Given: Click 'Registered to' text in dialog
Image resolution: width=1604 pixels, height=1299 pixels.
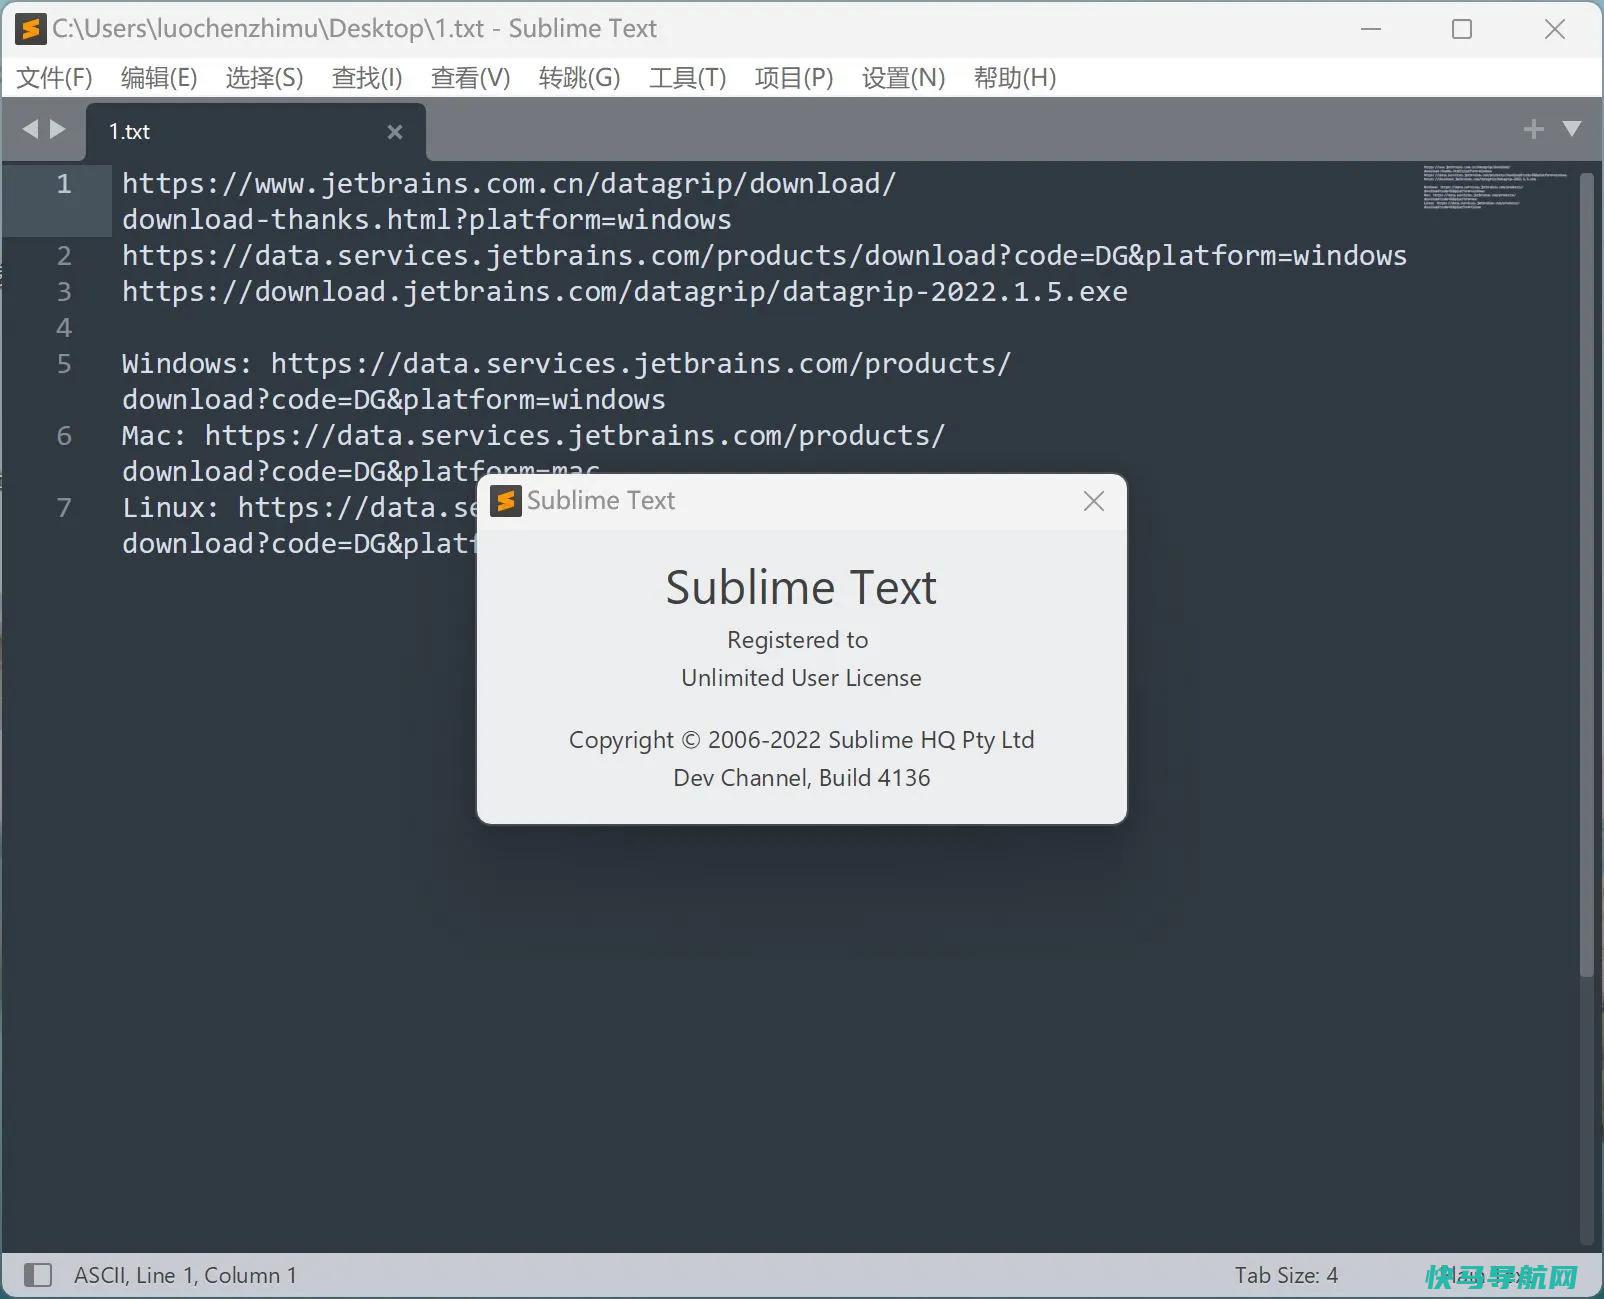Looking at the screenshot, I should pyautogui.click(x=797, y=640).
